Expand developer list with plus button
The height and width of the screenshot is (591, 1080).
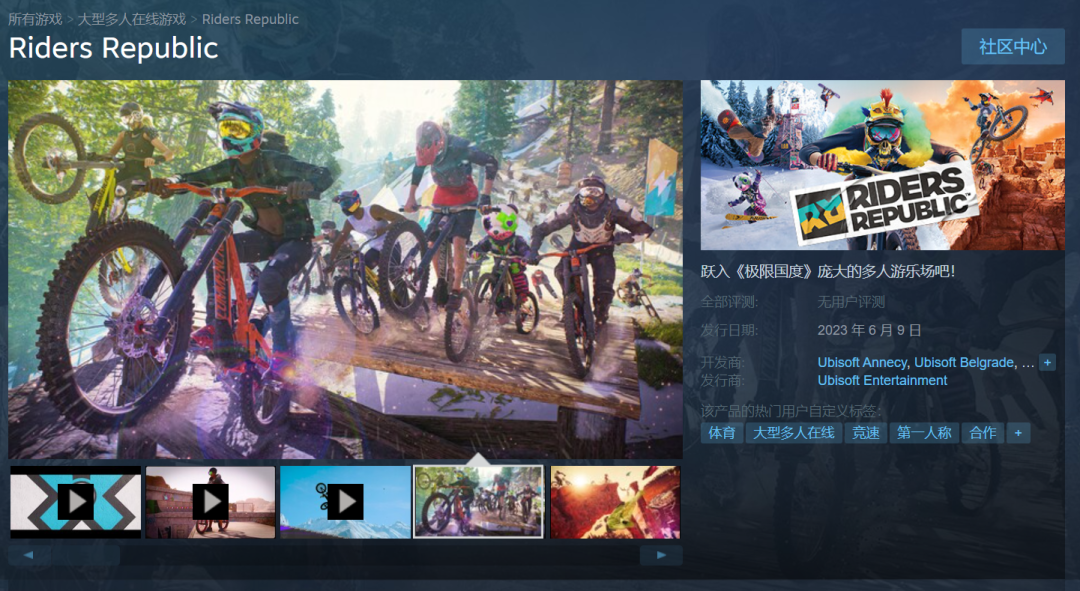(1048, 362)
